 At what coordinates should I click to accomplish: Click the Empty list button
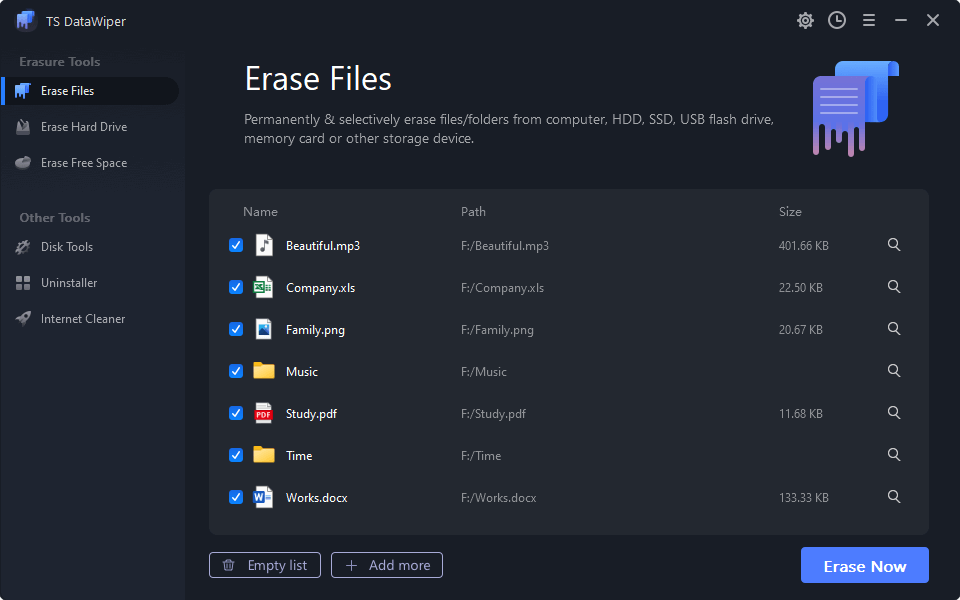pyautogui.click(x=265, y=565)
